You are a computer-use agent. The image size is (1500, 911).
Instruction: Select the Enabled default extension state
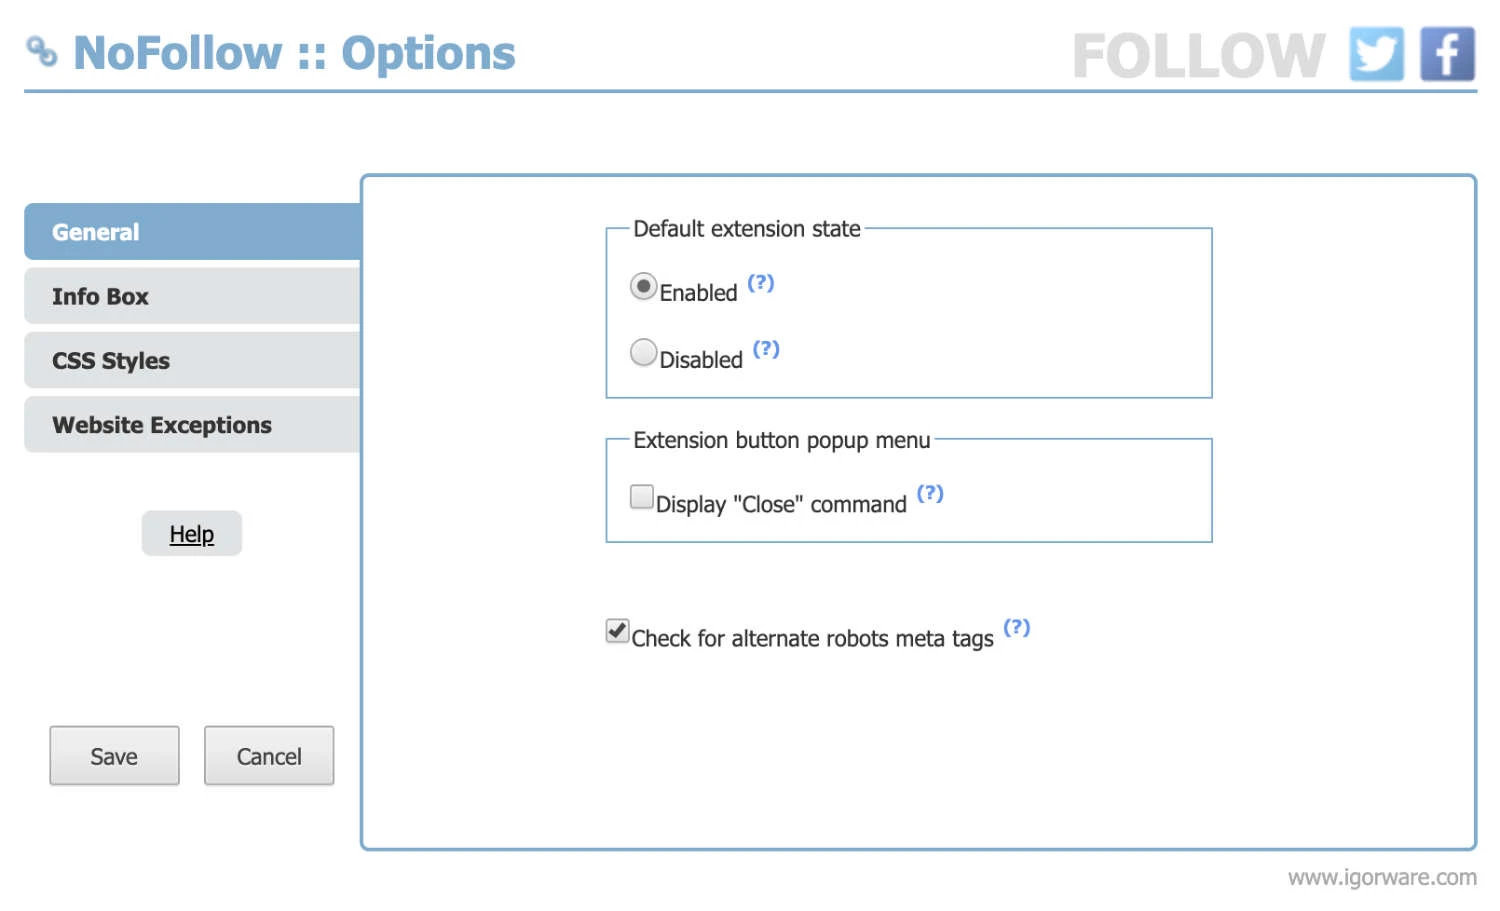pos(643,286)
